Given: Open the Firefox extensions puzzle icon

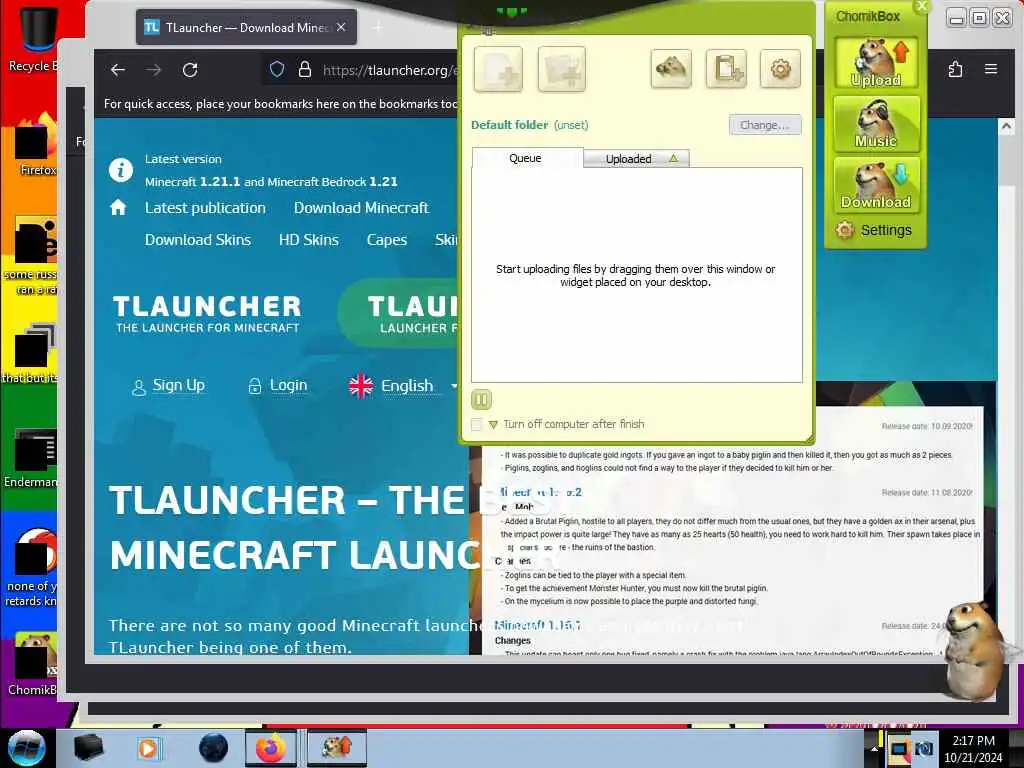Looking at the screenshot, I should tap(955, 69).
